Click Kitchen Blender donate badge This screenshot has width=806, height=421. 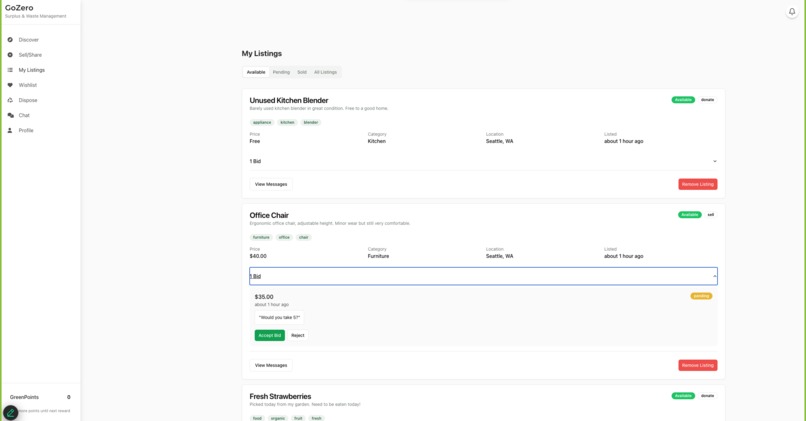pyautogui.click(x=707, y=100)
